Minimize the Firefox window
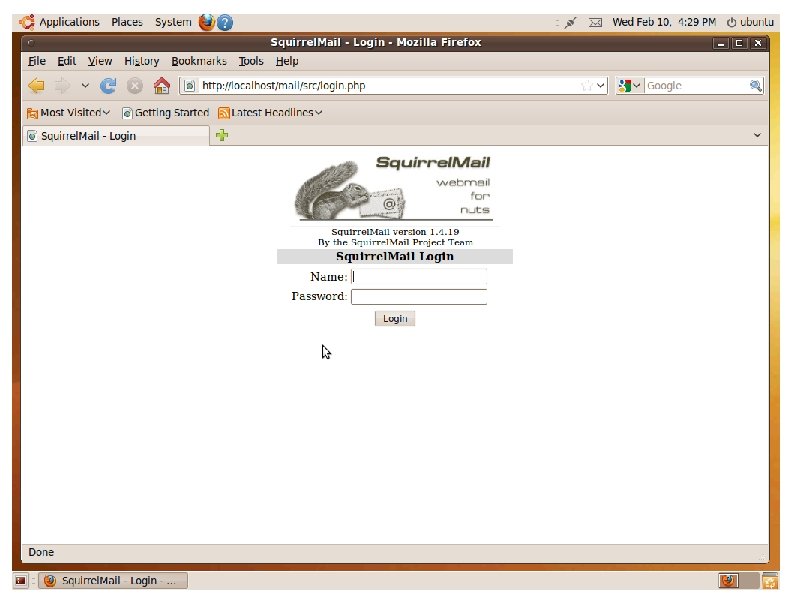 (x=720, y=43)
